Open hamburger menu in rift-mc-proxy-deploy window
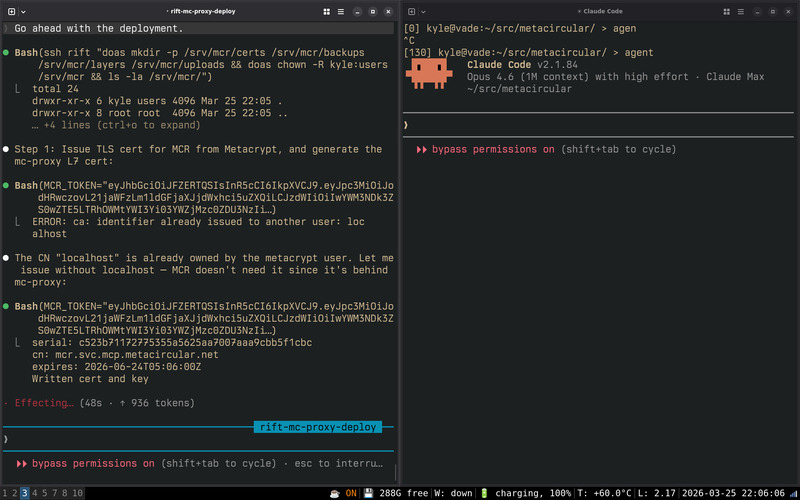The width and height of the screenshot is (800, 500). (x=341, y=11)
